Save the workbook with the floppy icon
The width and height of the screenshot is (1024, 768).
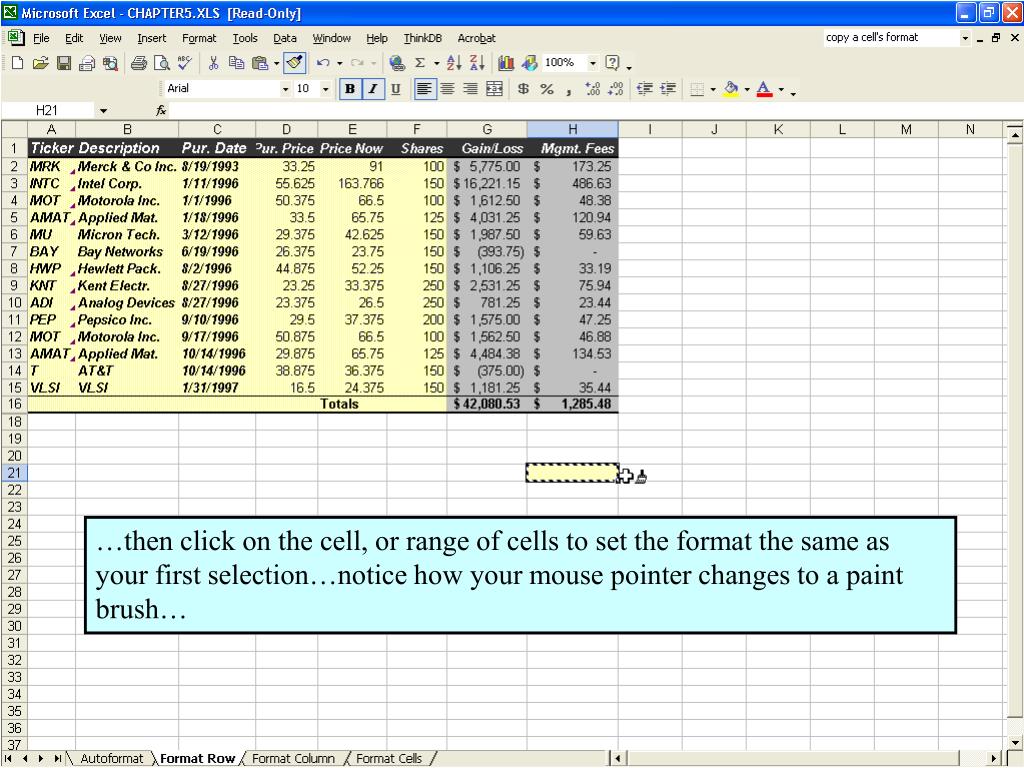(64, 63)
